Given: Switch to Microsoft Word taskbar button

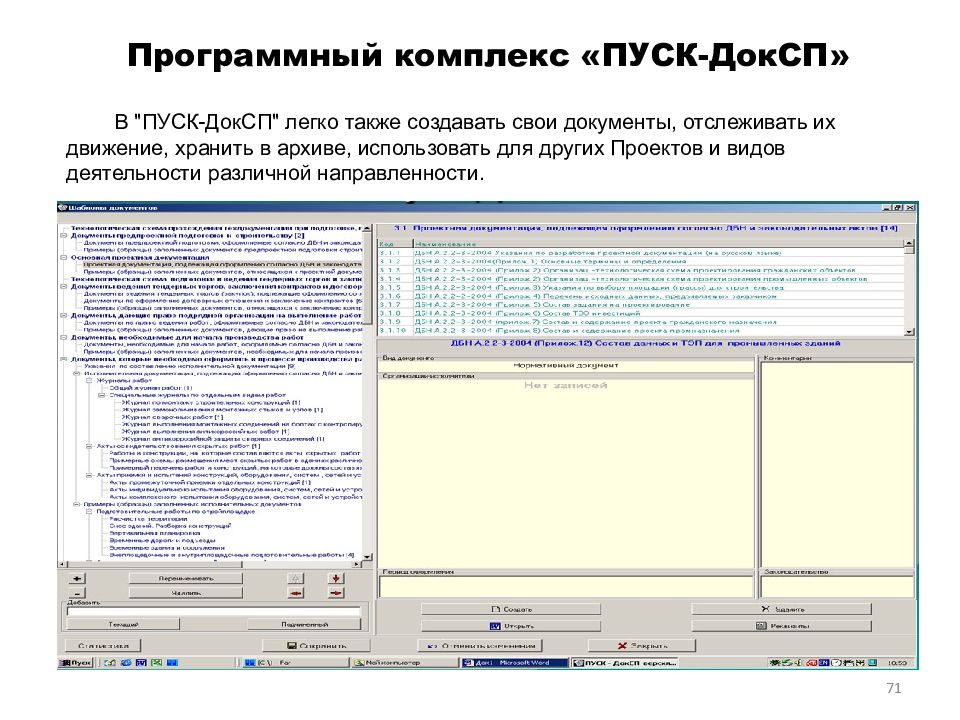Looking at the screenshot, I should pos(513,662).
